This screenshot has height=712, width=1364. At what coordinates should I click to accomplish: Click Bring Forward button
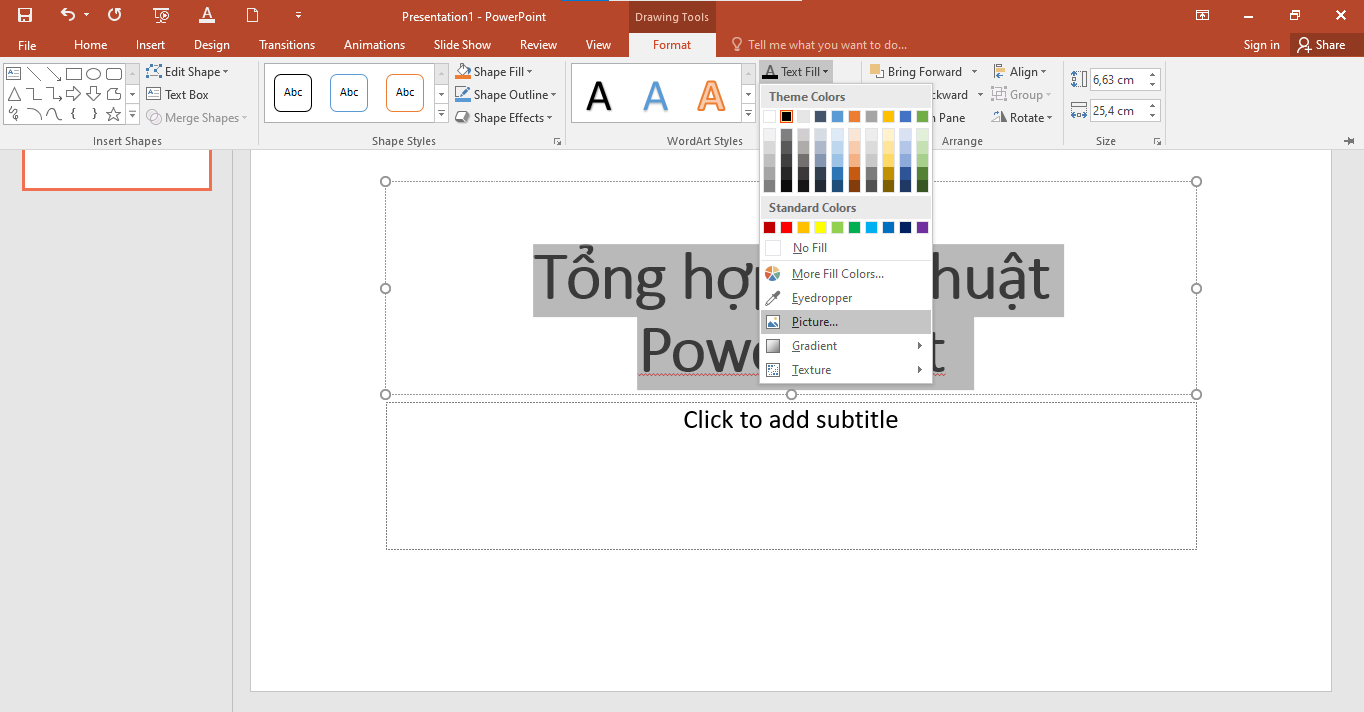(915, 72)
